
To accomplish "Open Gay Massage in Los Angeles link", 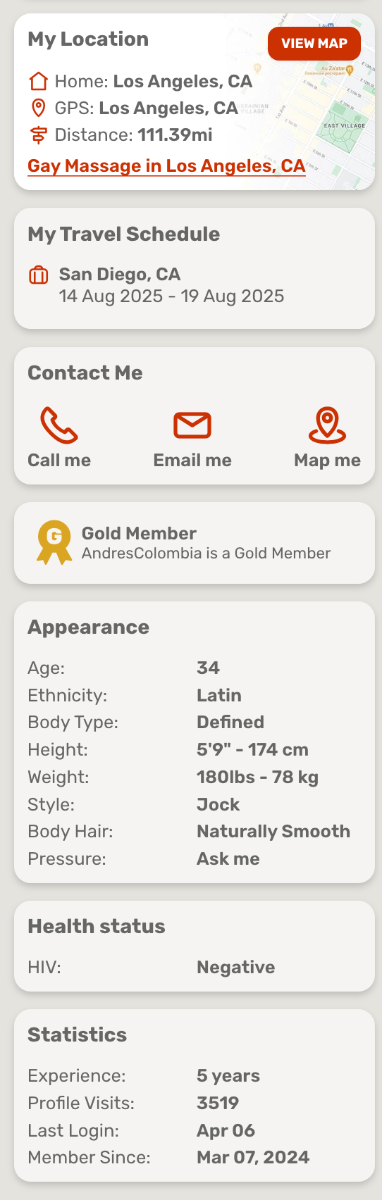I will coord(166,165).
